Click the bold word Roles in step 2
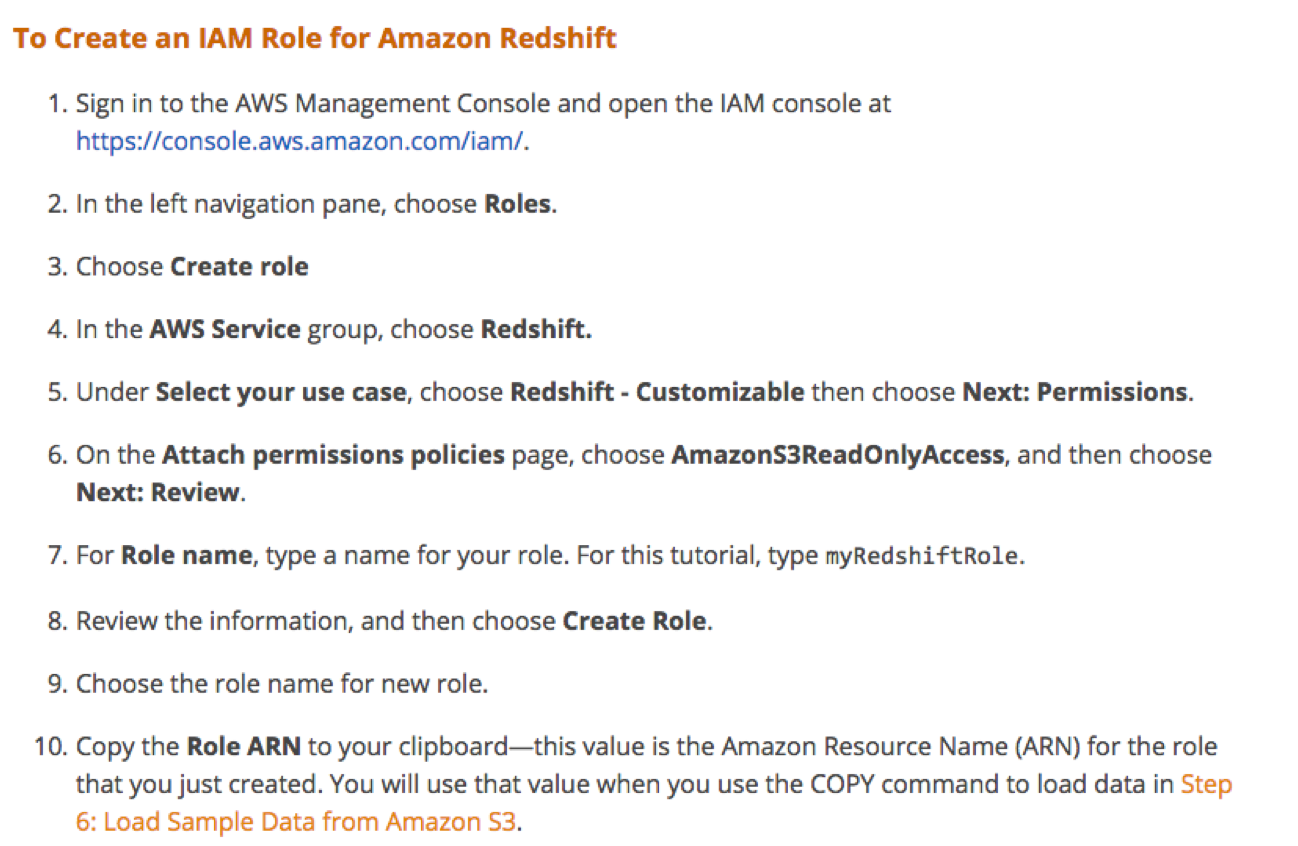This screenshot has width=1298, height=846. [x=517, y=205]
